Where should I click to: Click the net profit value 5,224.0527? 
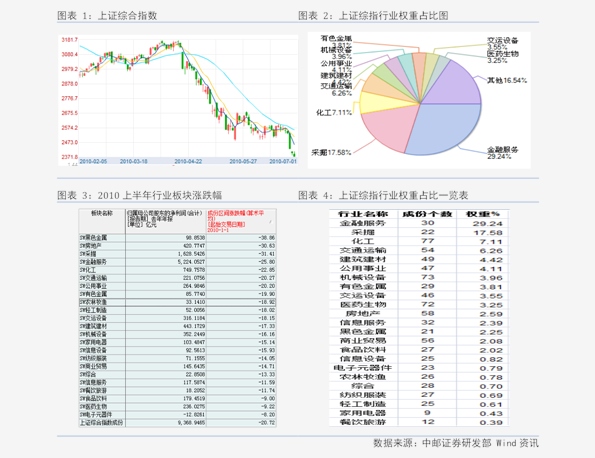pos(191,262)
